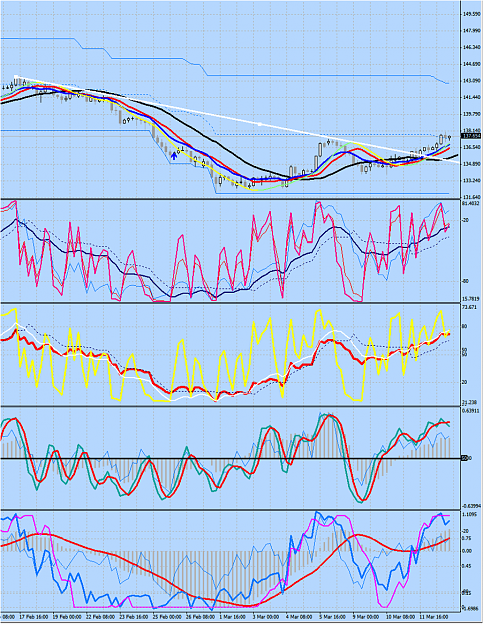Click the highlighted current price tag
Viewport: 483px width, 625px height.
click(471, 136)
